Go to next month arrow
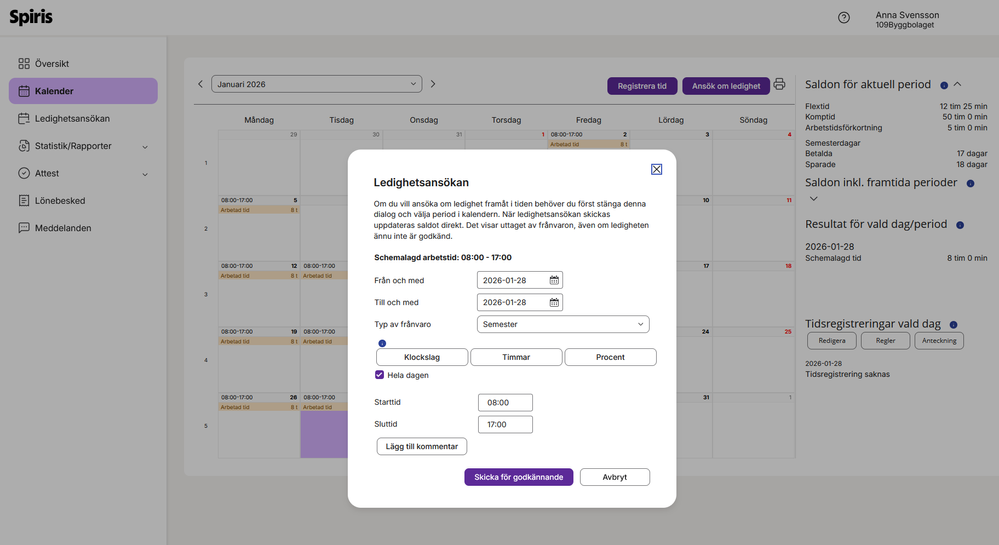 click(x=433, y=85)
